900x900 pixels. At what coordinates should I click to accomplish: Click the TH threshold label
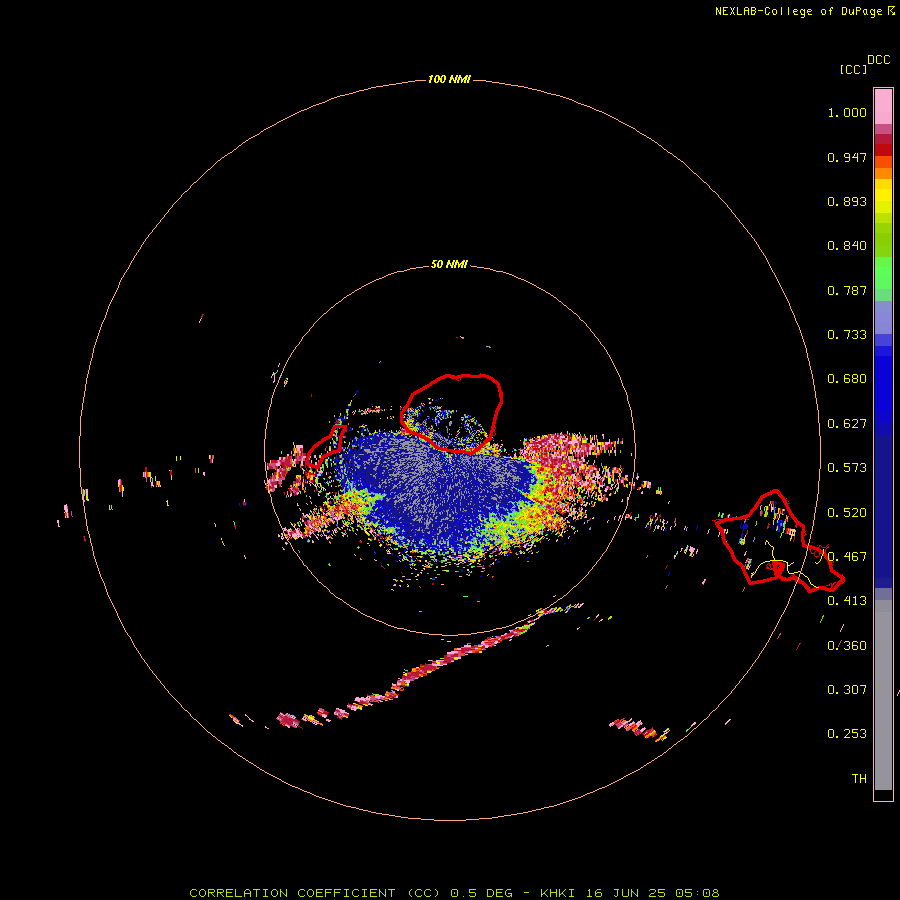(x=859, y=778)
